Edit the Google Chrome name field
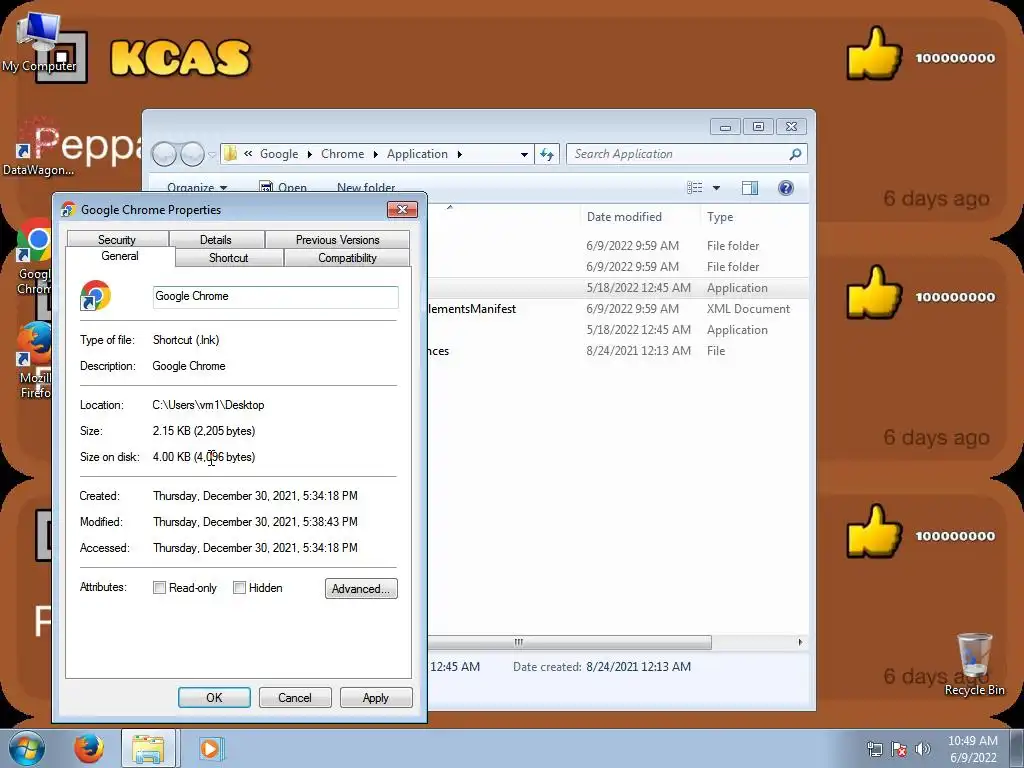Screen dimensions: 1024x768 [276, 296]
